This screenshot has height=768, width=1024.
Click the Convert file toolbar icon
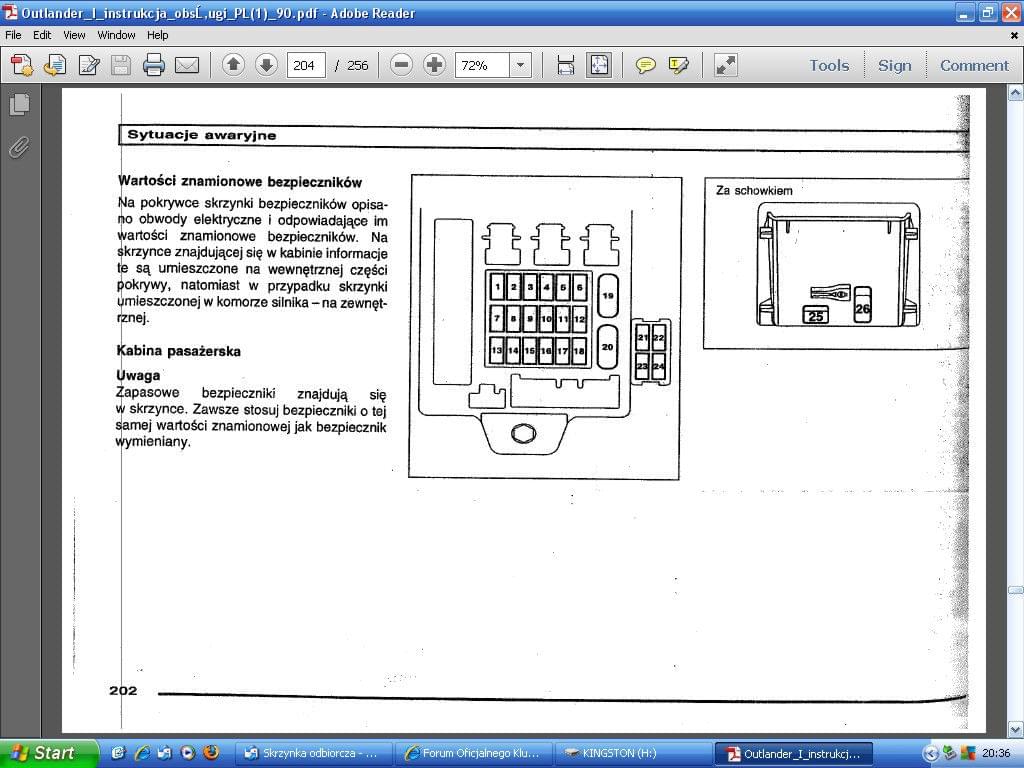(55, 65)
